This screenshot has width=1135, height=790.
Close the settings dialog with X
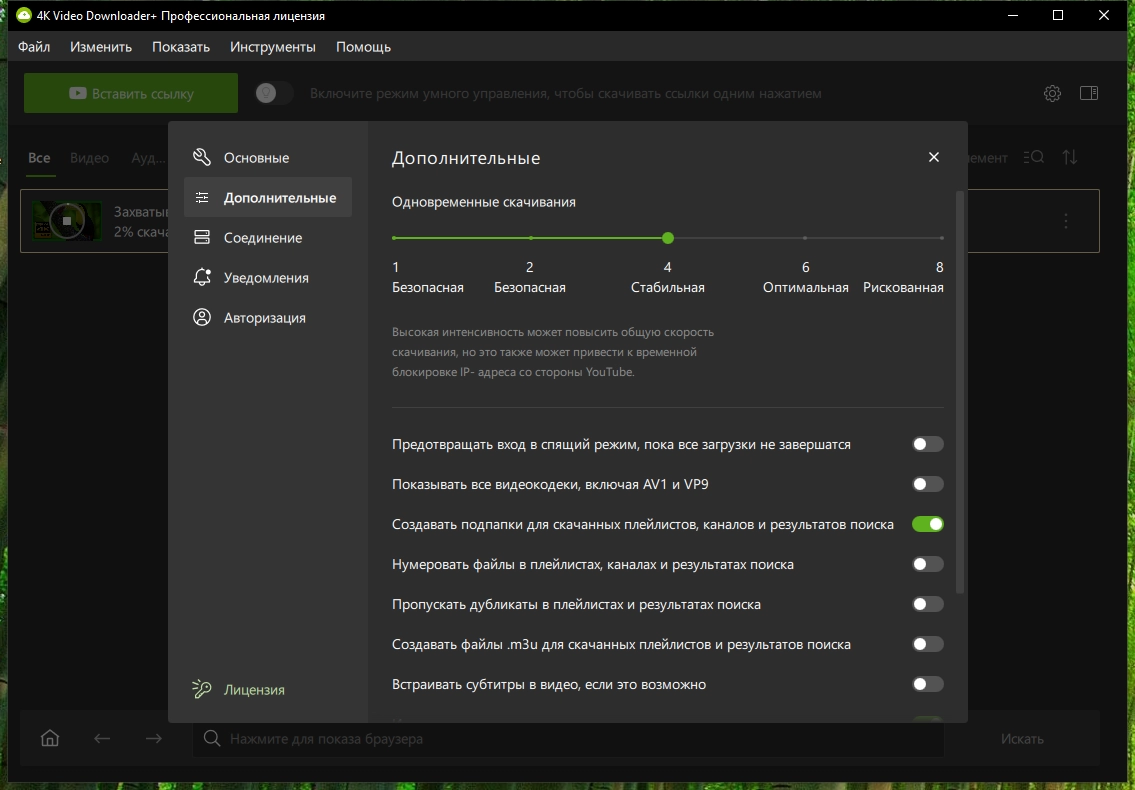[x=934, y=158]
